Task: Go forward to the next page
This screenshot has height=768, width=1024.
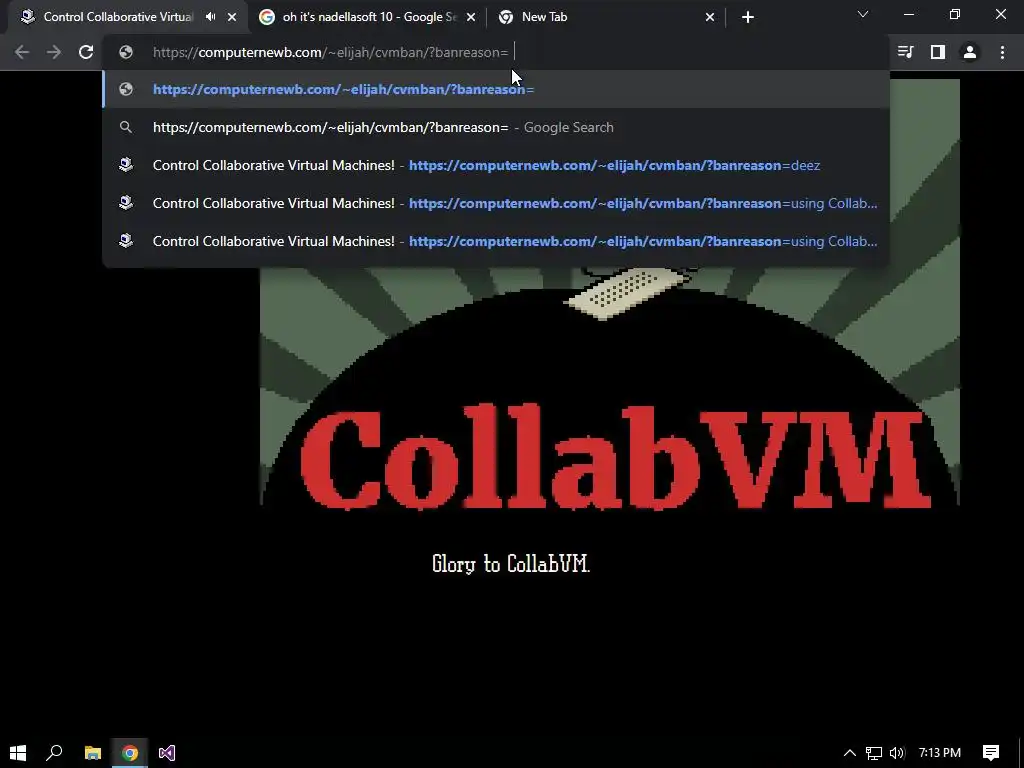Action: 54,52
